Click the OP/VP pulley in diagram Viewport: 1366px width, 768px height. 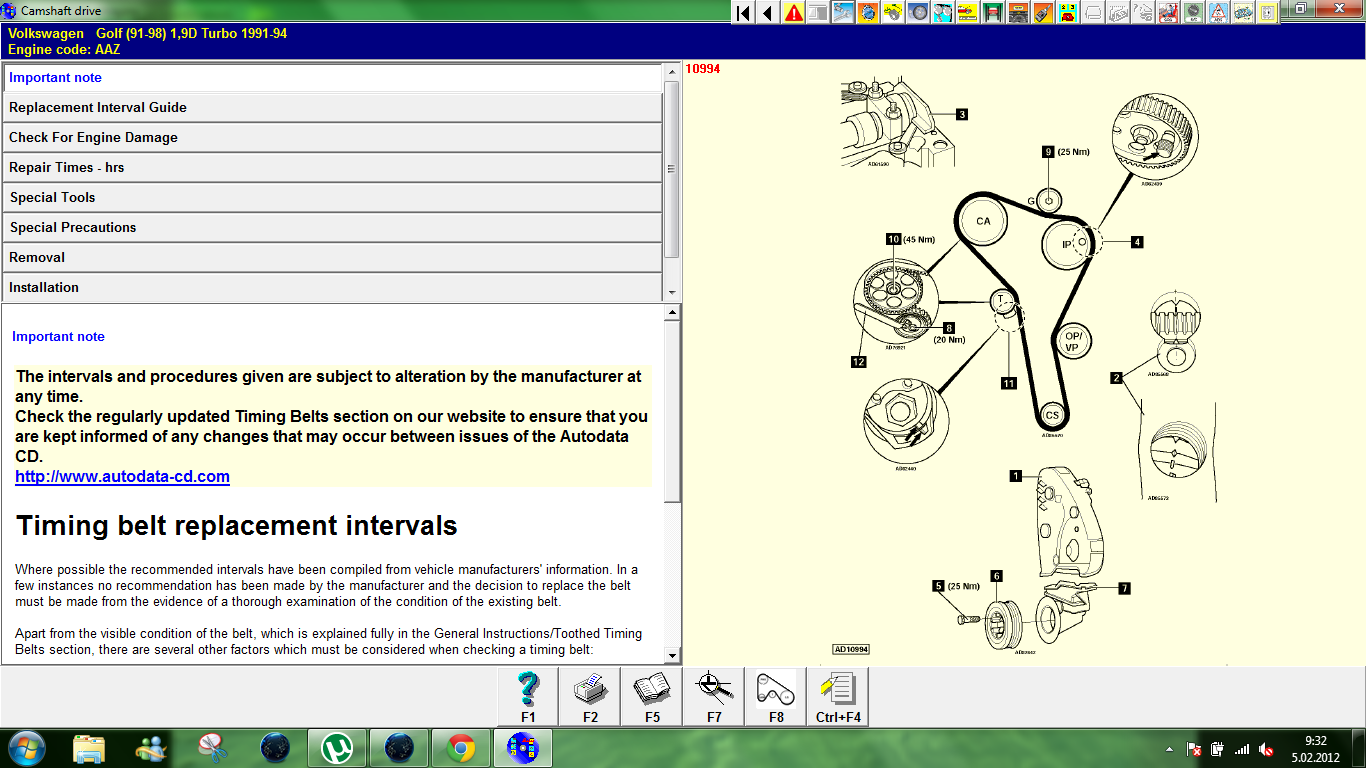click(1073, 341)
